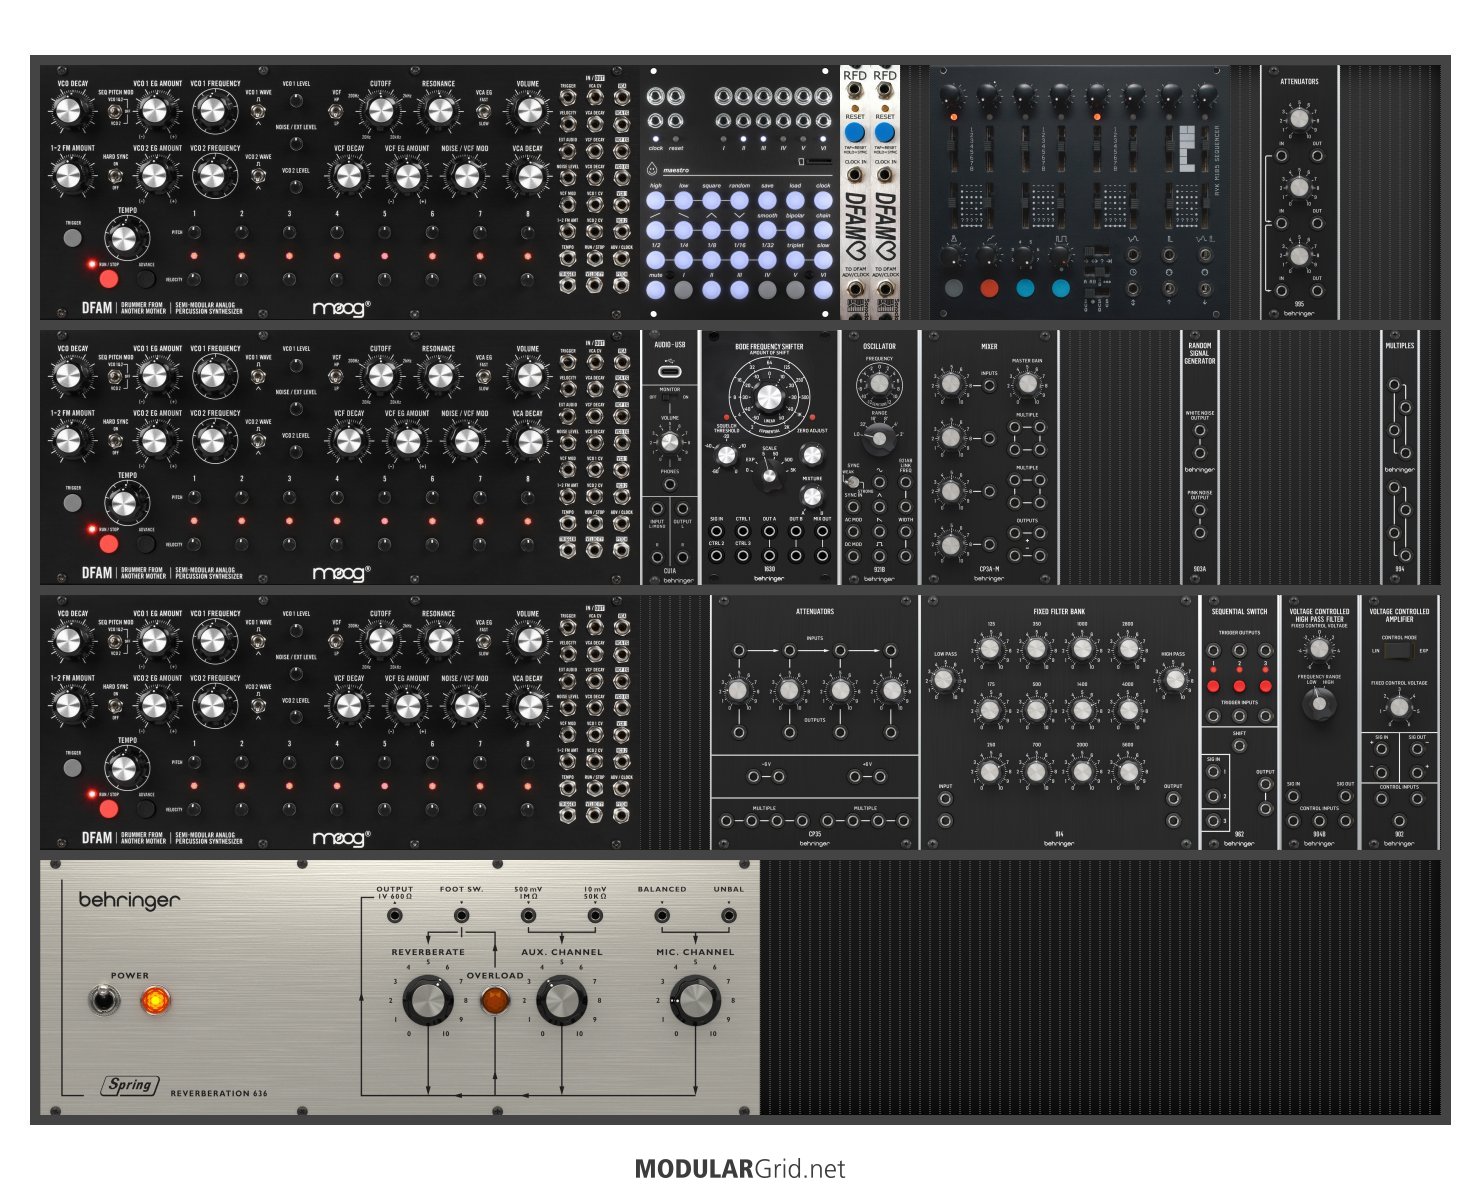1481x1190 pixels.
Task: Click the Frequency knob on Oscillator 921B
Action: tap(879, 384)
